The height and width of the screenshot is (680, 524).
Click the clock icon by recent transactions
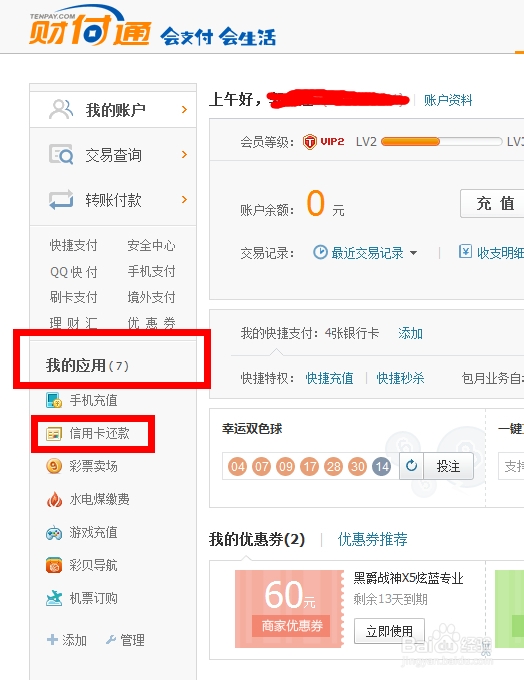pyautogui.click(x=320, y=252)
